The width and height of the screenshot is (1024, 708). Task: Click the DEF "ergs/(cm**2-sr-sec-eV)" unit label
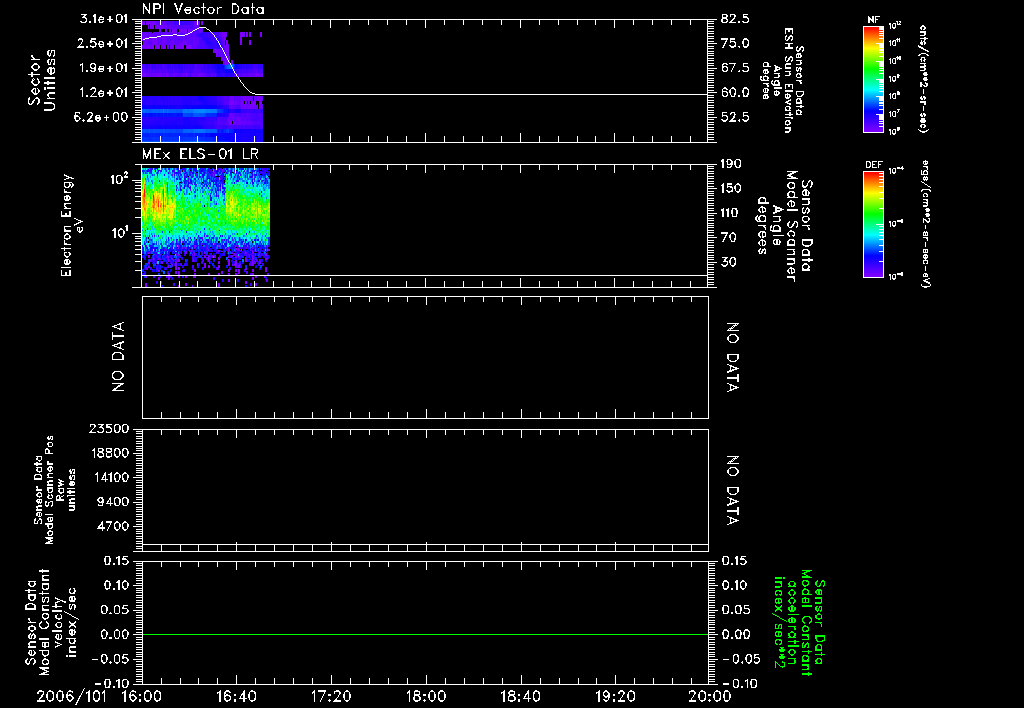[925, 223]
